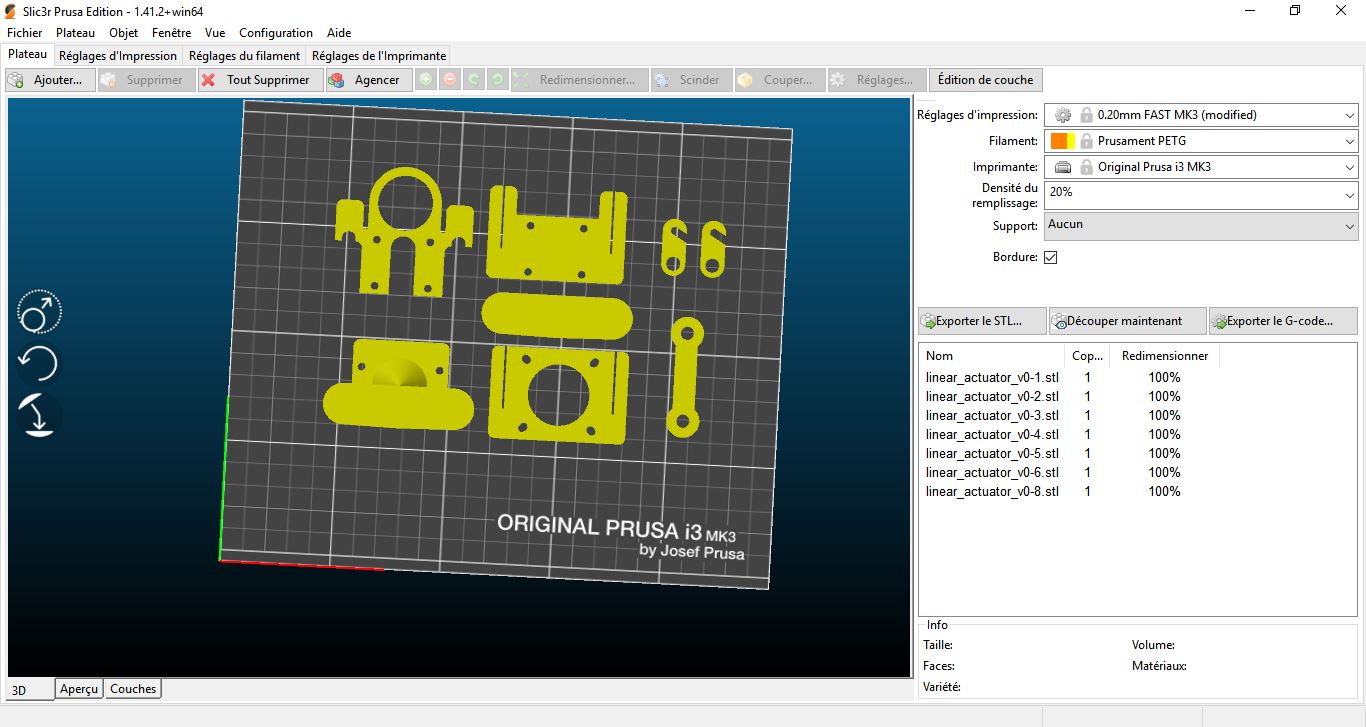Switch to the Aperçu view tab
This screenshot has width=1366, height=727.
pyautogui.click(x=79, y=689)
